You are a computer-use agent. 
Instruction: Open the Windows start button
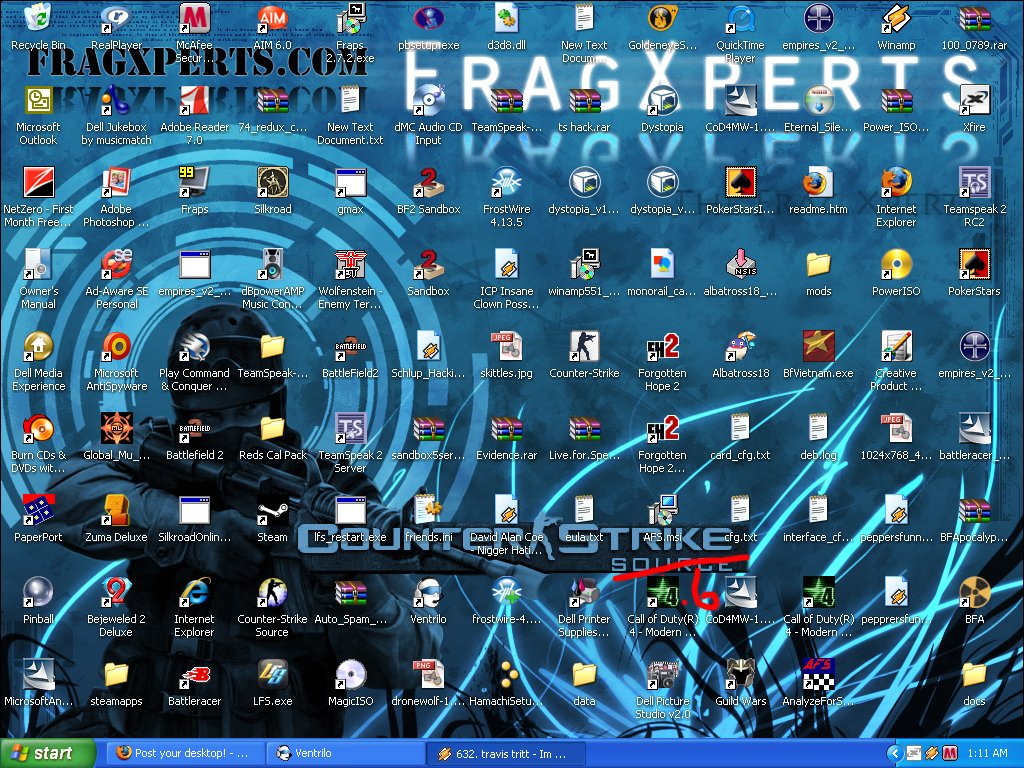pos(48,753)
